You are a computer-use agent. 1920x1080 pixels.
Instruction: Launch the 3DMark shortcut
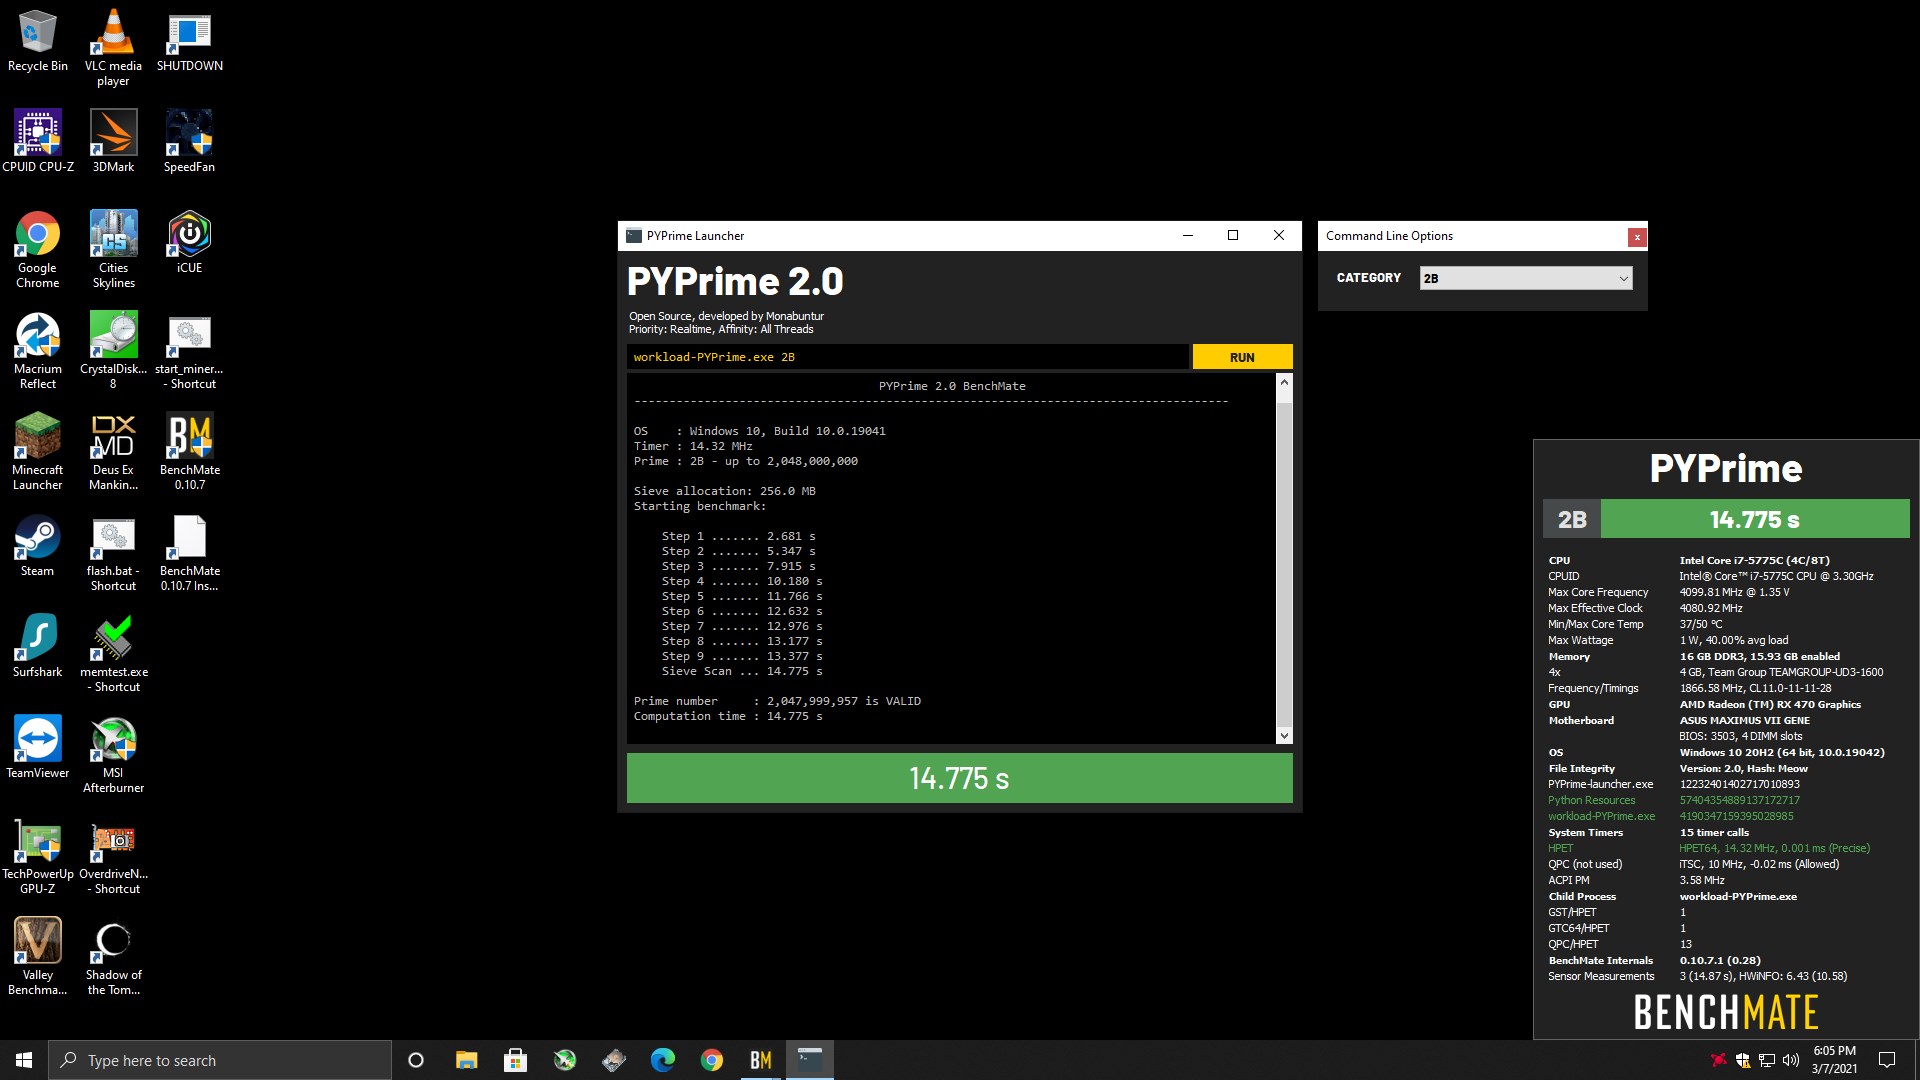coord(113,141)
